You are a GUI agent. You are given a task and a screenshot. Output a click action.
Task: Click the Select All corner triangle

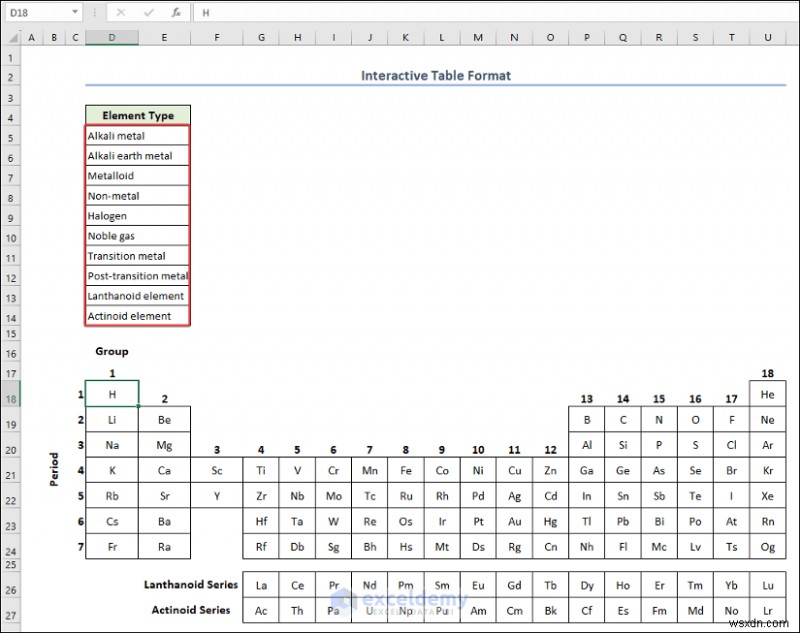(x=14, y=38)
